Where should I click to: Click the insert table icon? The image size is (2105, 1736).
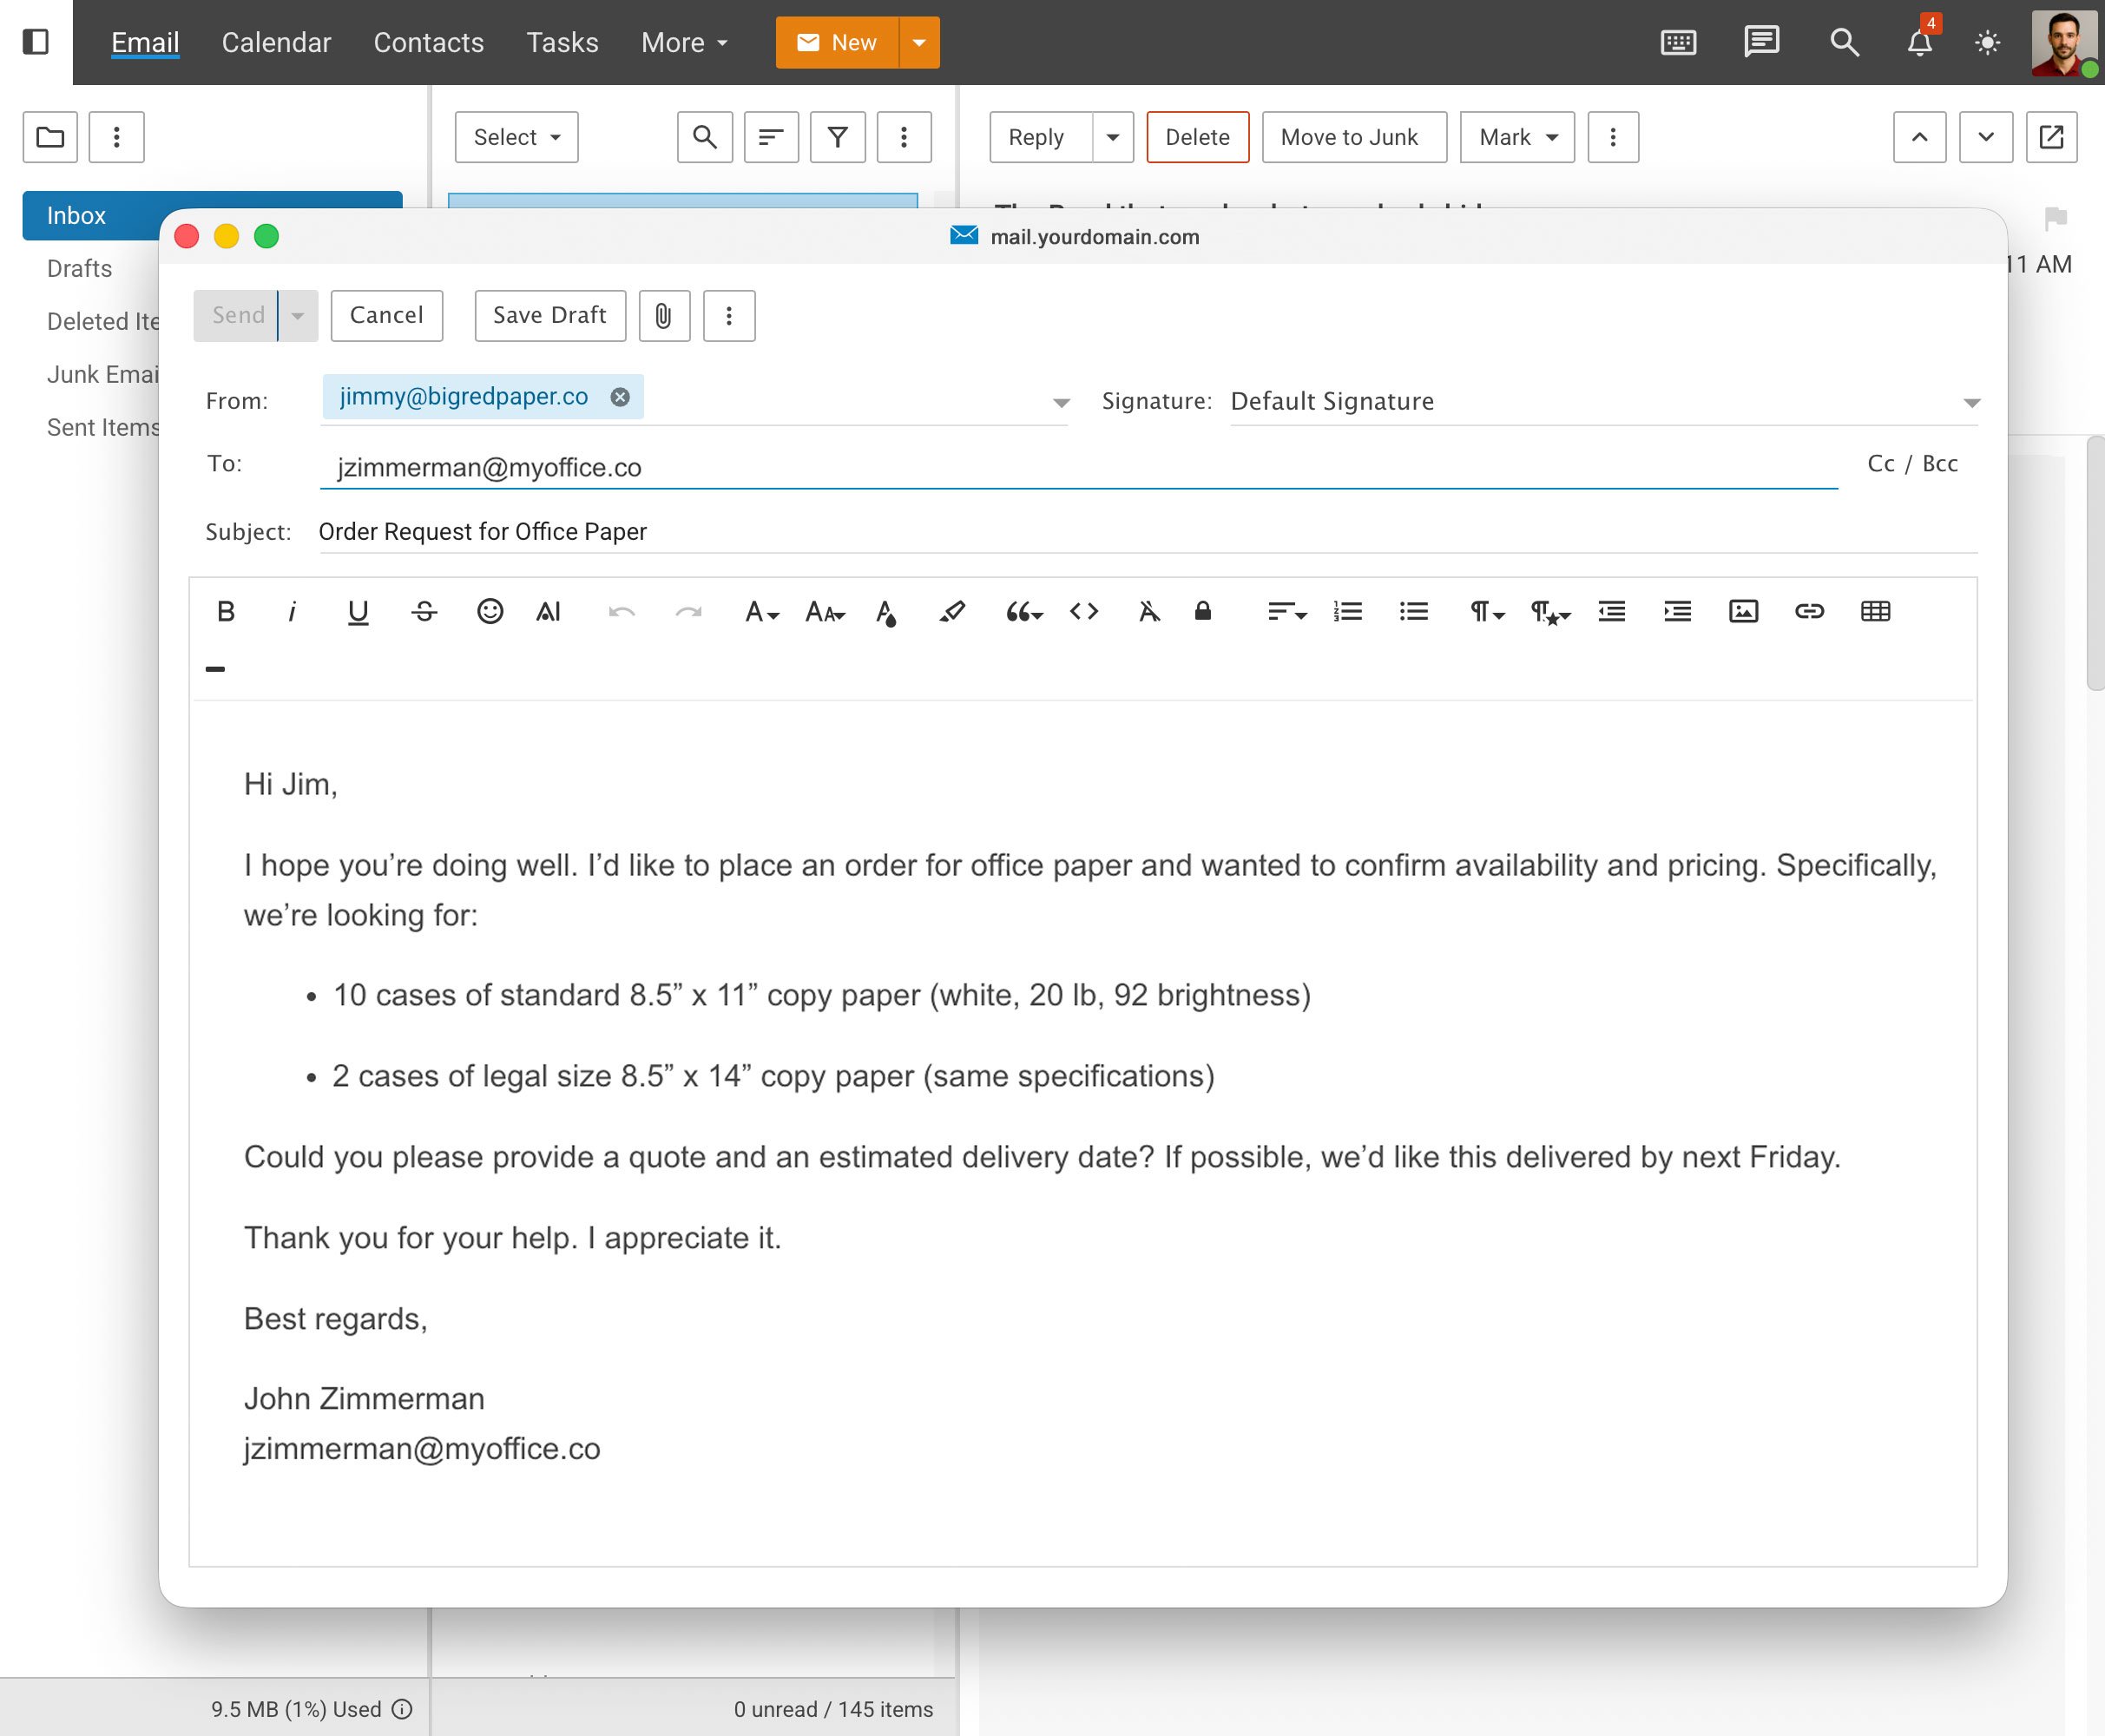coord(1874,611)
